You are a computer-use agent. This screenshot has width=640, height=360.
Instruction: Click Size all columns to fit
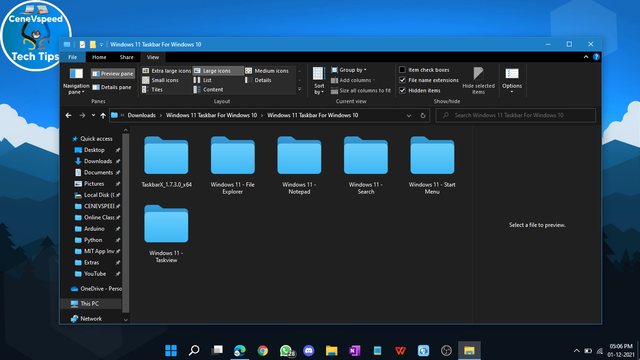pyautogui.click(x=361, y=91)
